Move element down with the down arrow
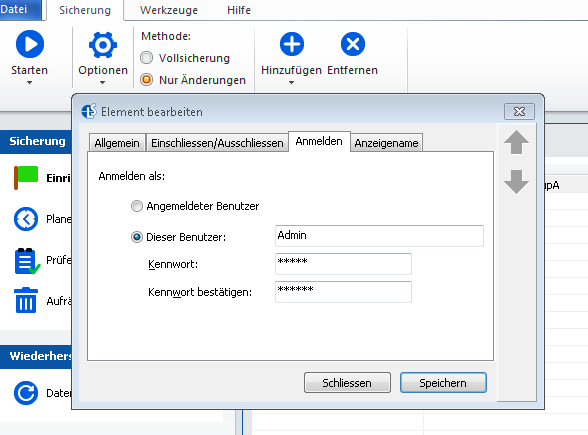Screen dimensions: 588x435 click(516, 182)
